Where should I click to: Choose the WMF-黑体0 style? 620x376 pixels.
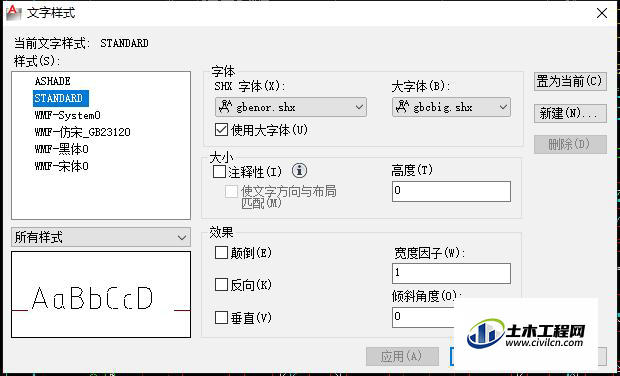[61, 149]
